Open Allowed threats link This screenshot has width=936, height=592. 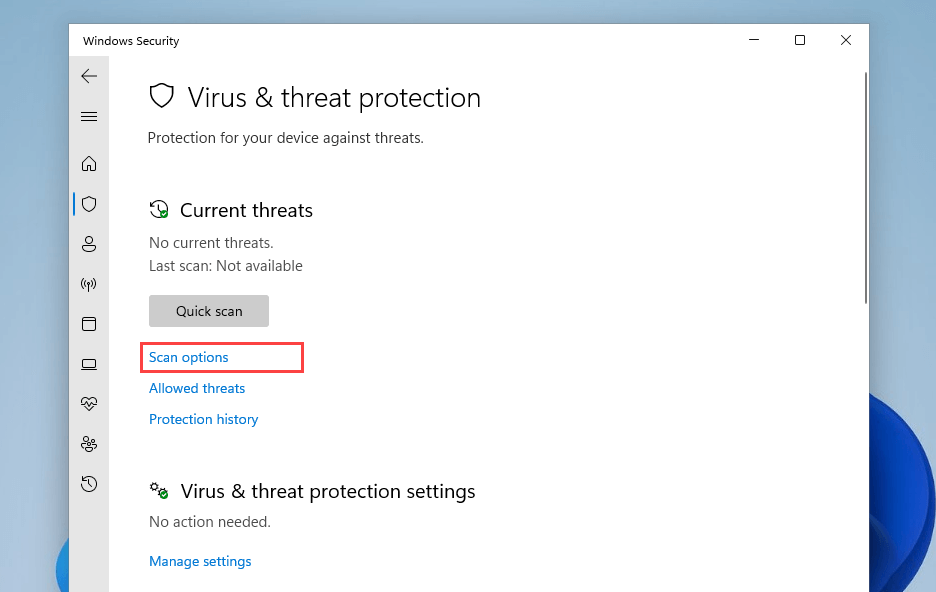point(197,388)
